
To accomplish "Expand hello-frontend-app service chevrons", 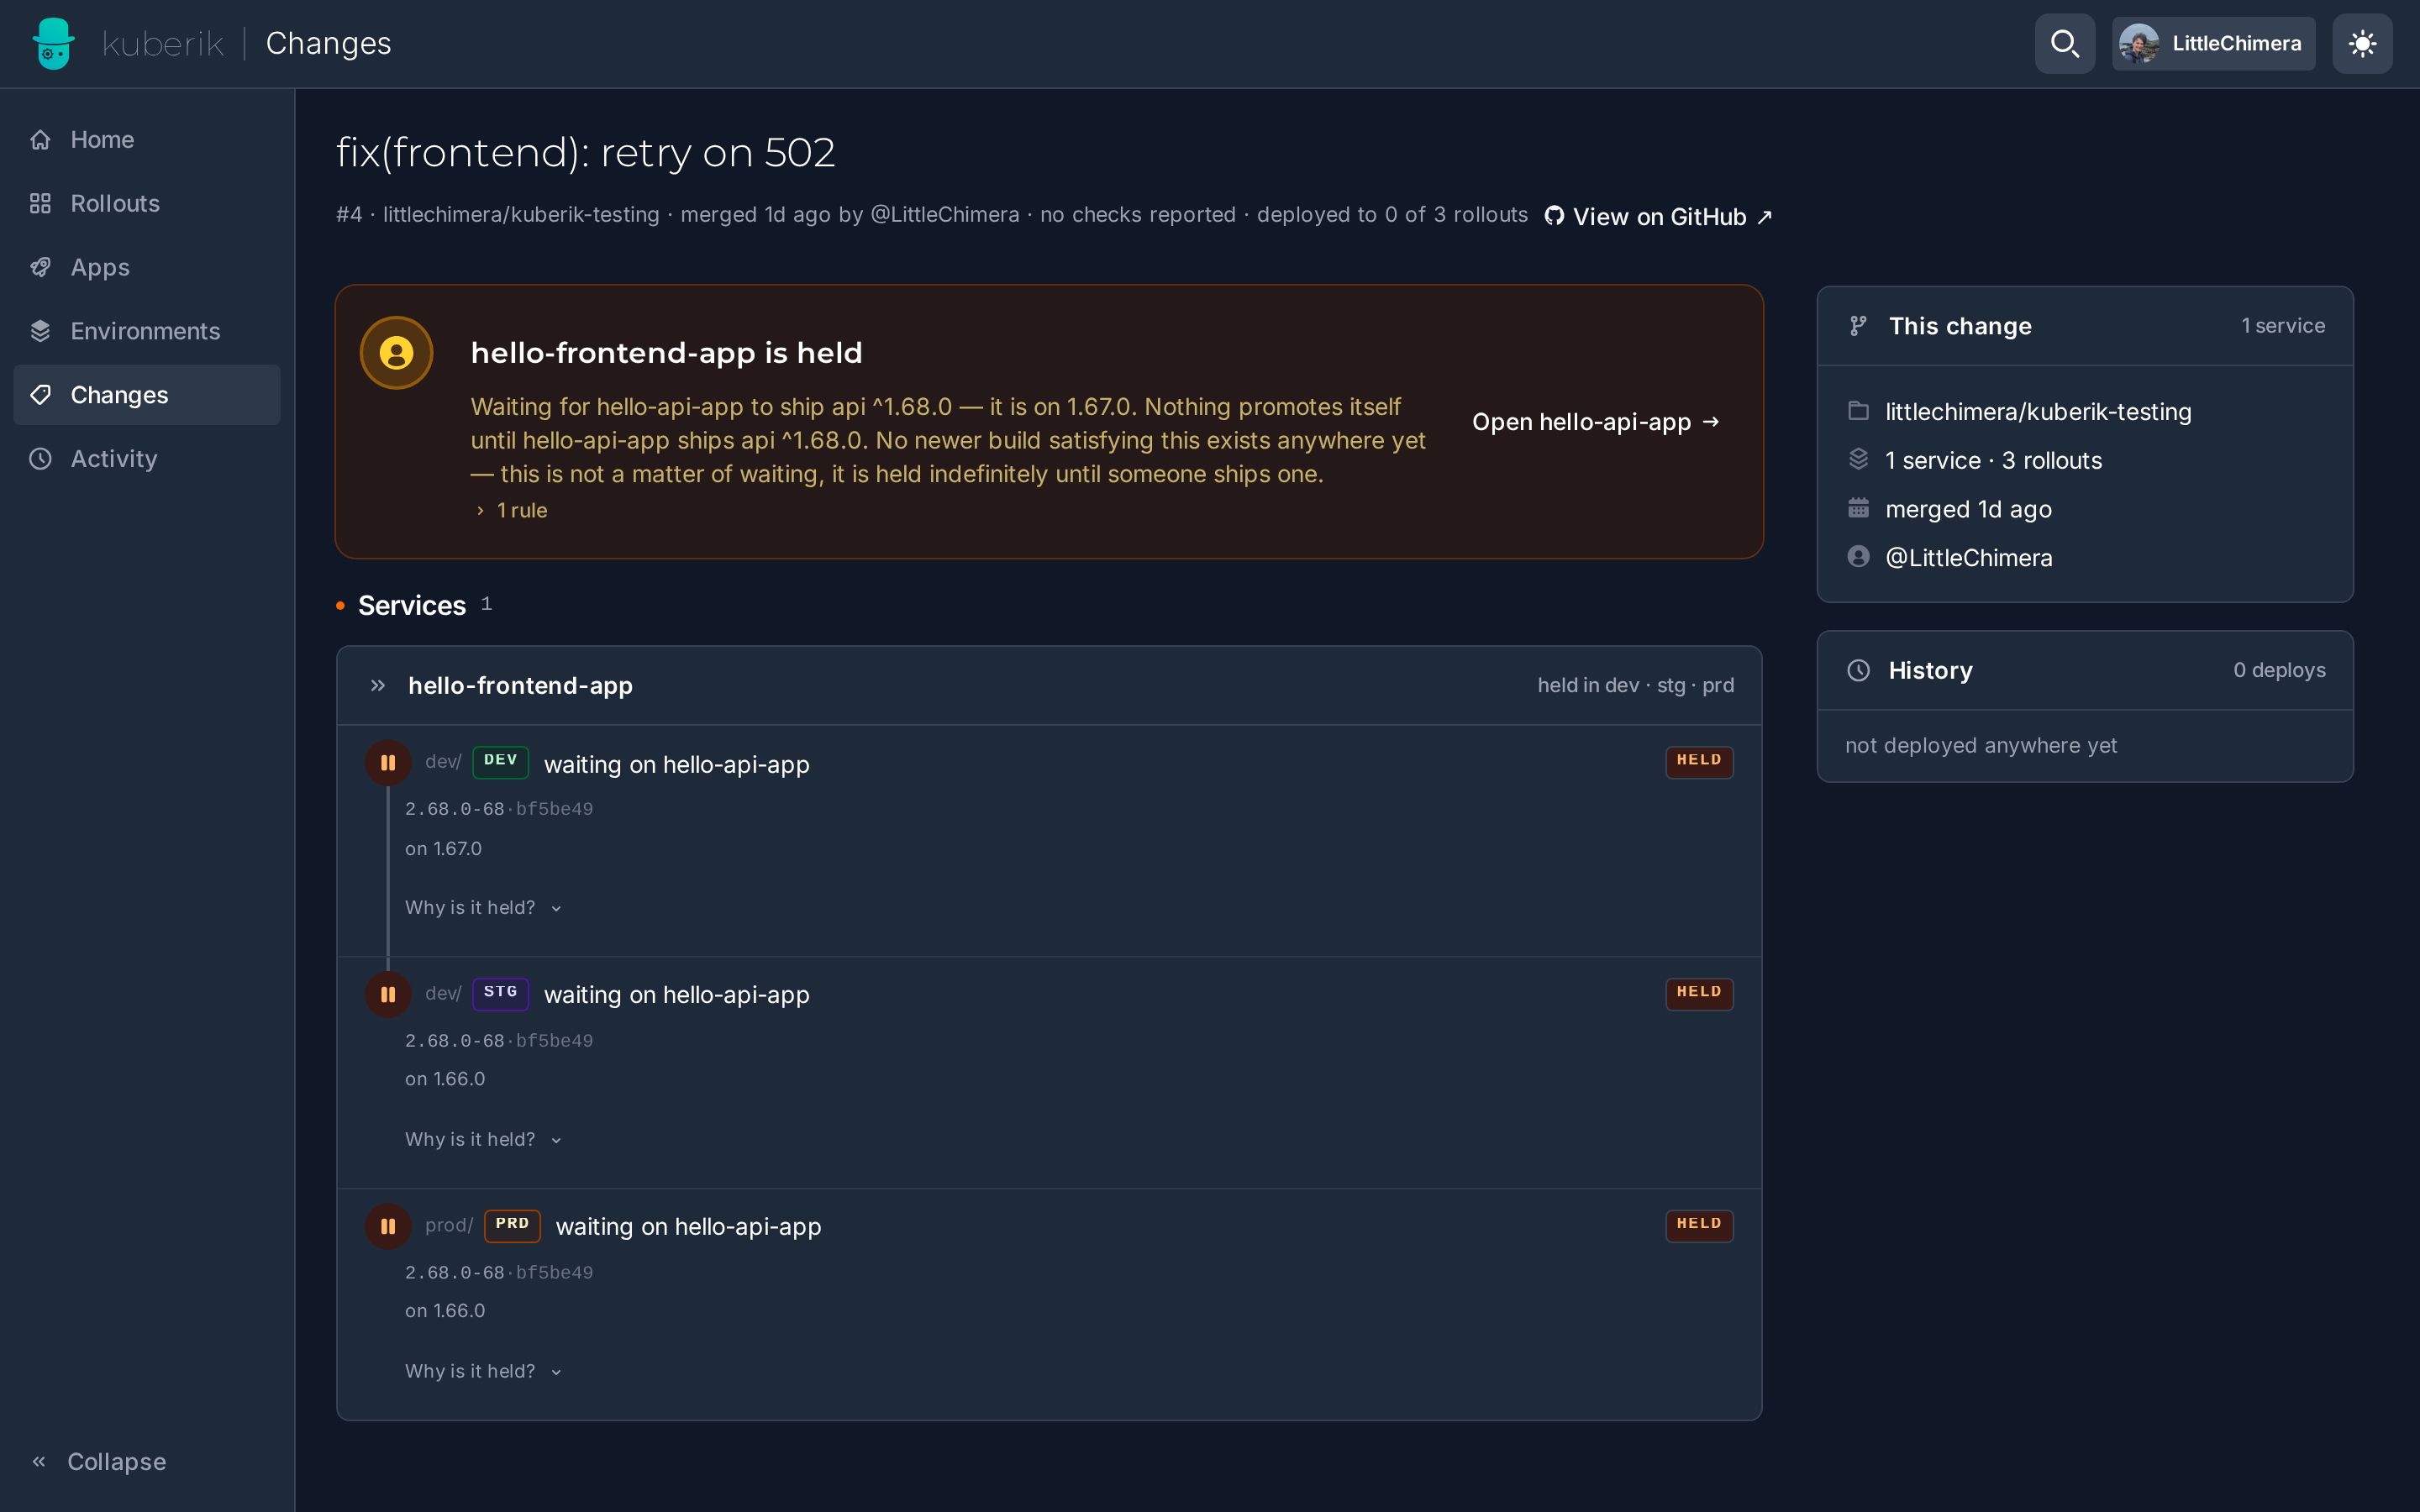I will (x=378, y=685).
